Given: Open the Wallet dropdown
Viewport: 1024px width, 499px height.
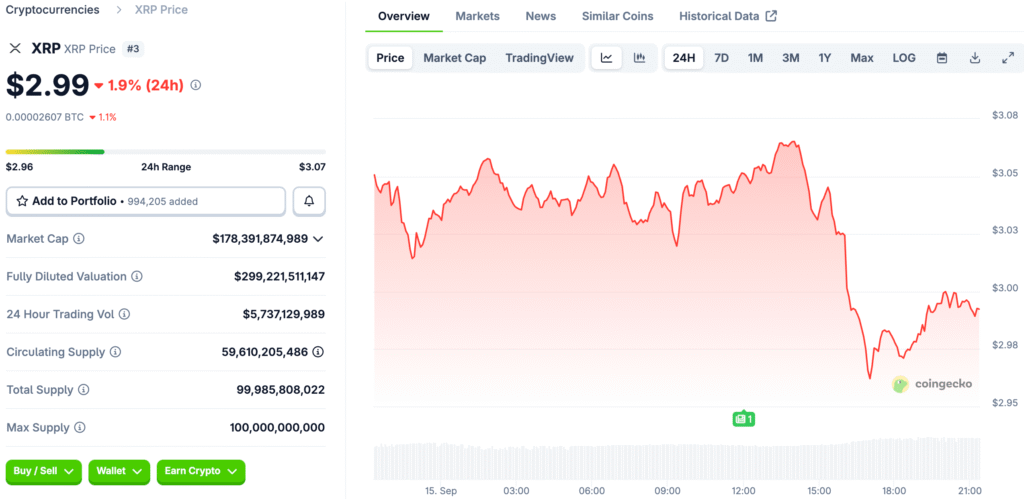Looking at the screenshot, I should coord(120,472).
